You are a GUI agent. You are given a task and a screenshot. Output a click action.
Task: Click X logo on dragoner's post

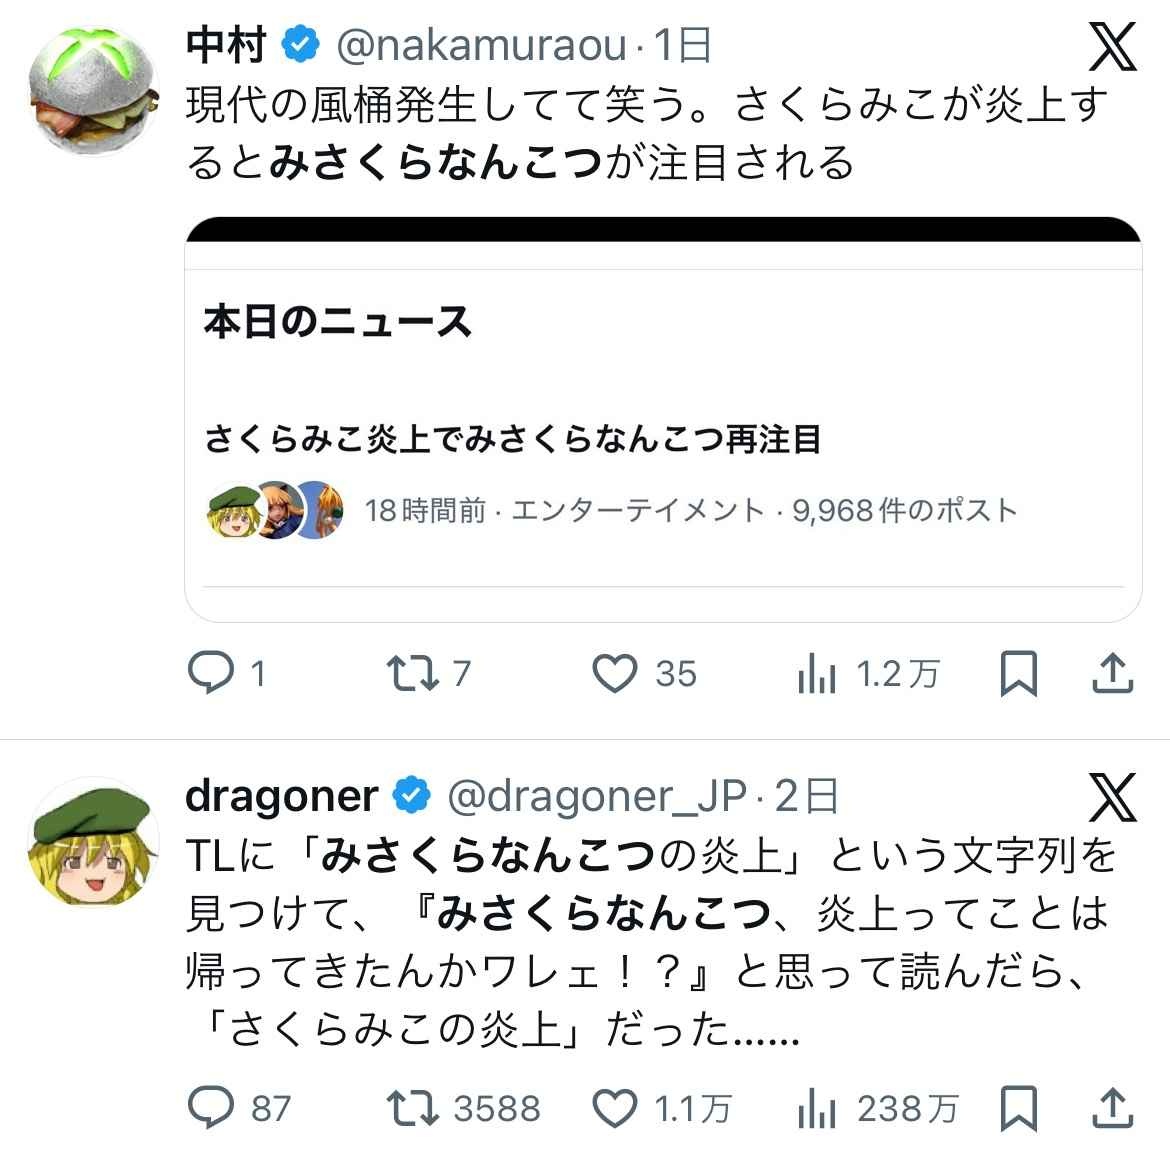click(x=1112, y=797)
